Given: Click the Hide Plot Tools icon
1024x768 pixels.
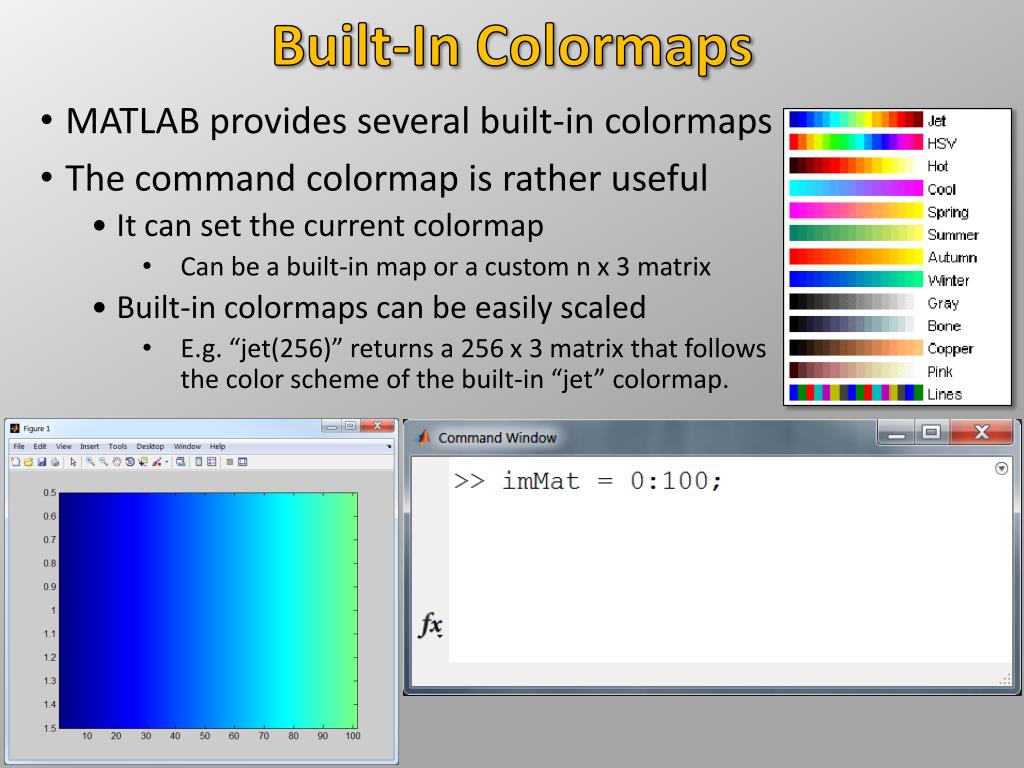Looking at the screenshot, I should (230, 462).
